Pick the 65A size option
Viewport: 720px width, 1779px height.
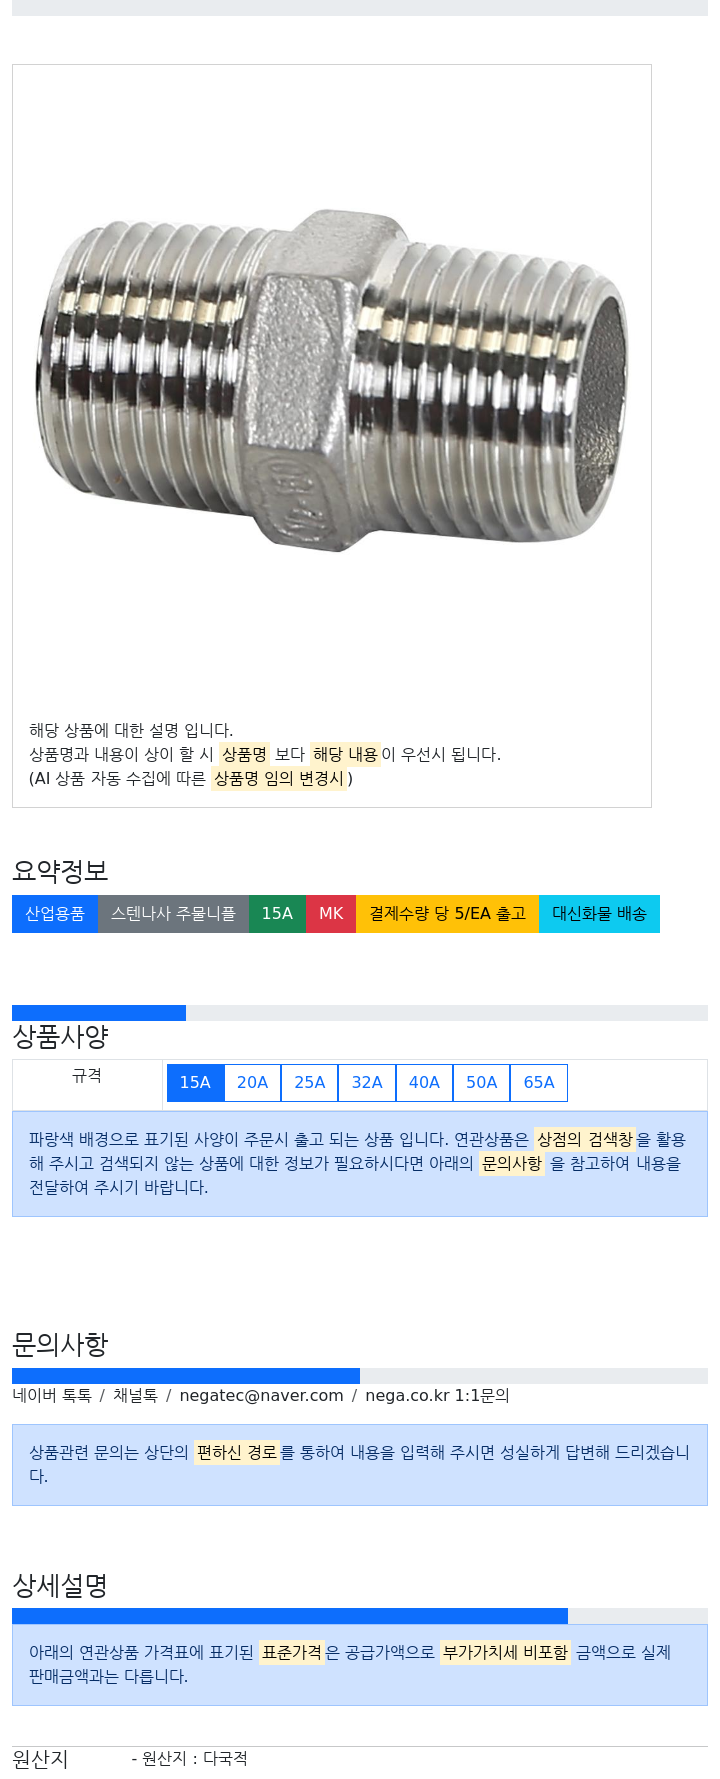pyautogui.click(x=539, y=1083)
